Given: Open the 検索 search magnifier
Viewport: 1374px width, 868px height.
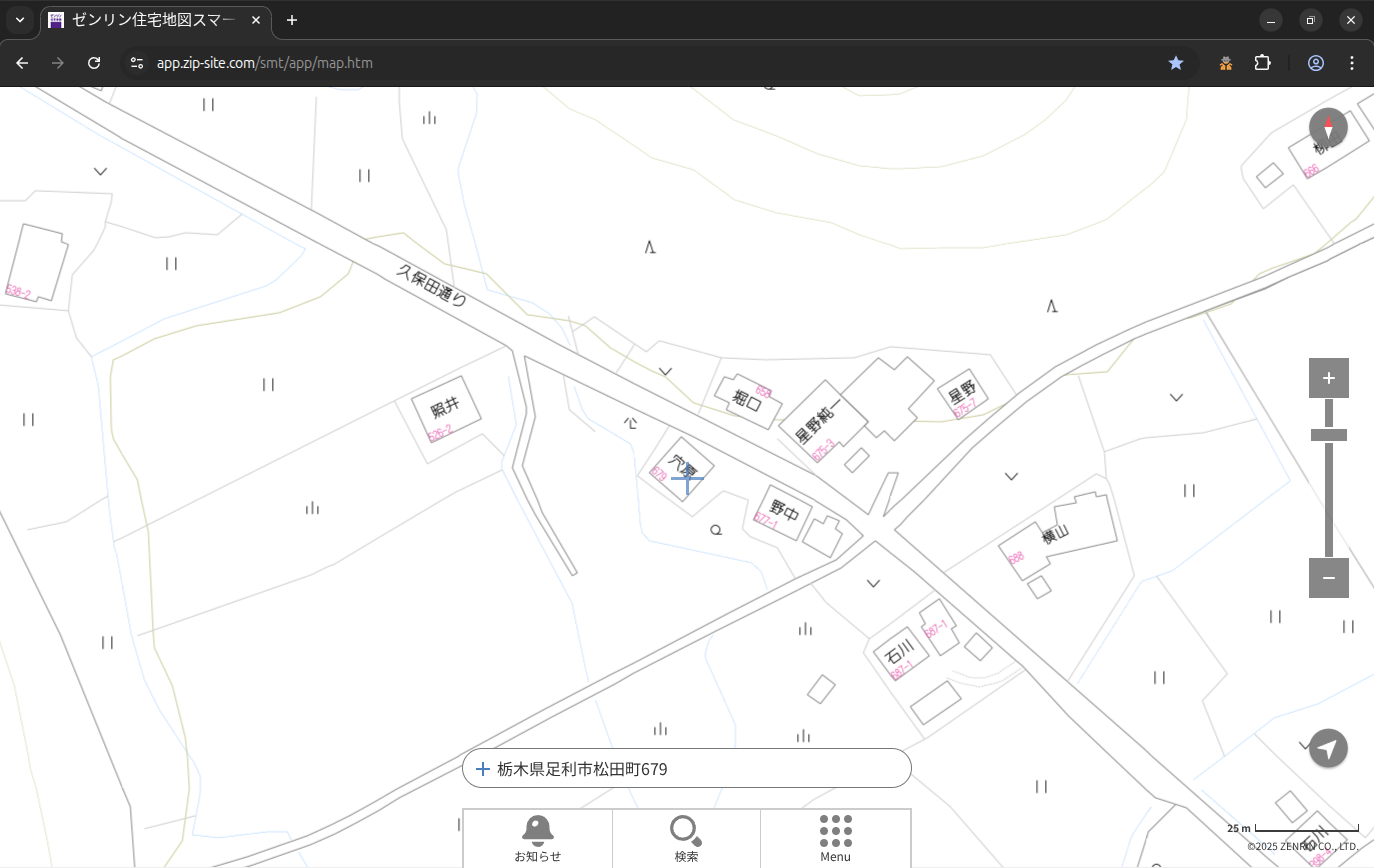Looking at the screenshot, I should click(x=686, y=838).
